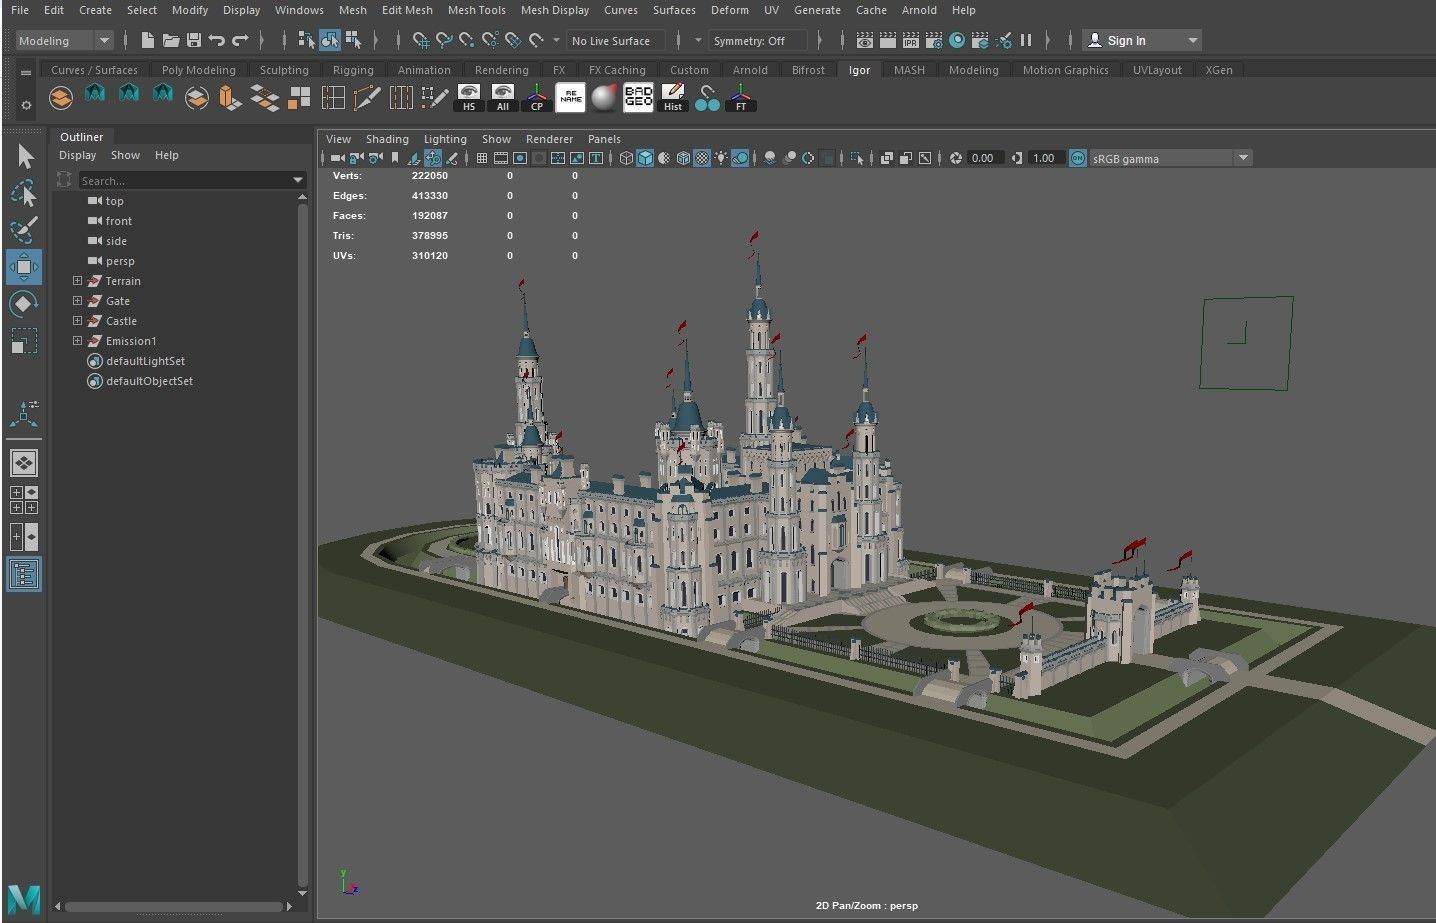Toggle snap to grids magnet icon
The width and height of the screenshot is (1436, 923).
[x=421, y=40]
